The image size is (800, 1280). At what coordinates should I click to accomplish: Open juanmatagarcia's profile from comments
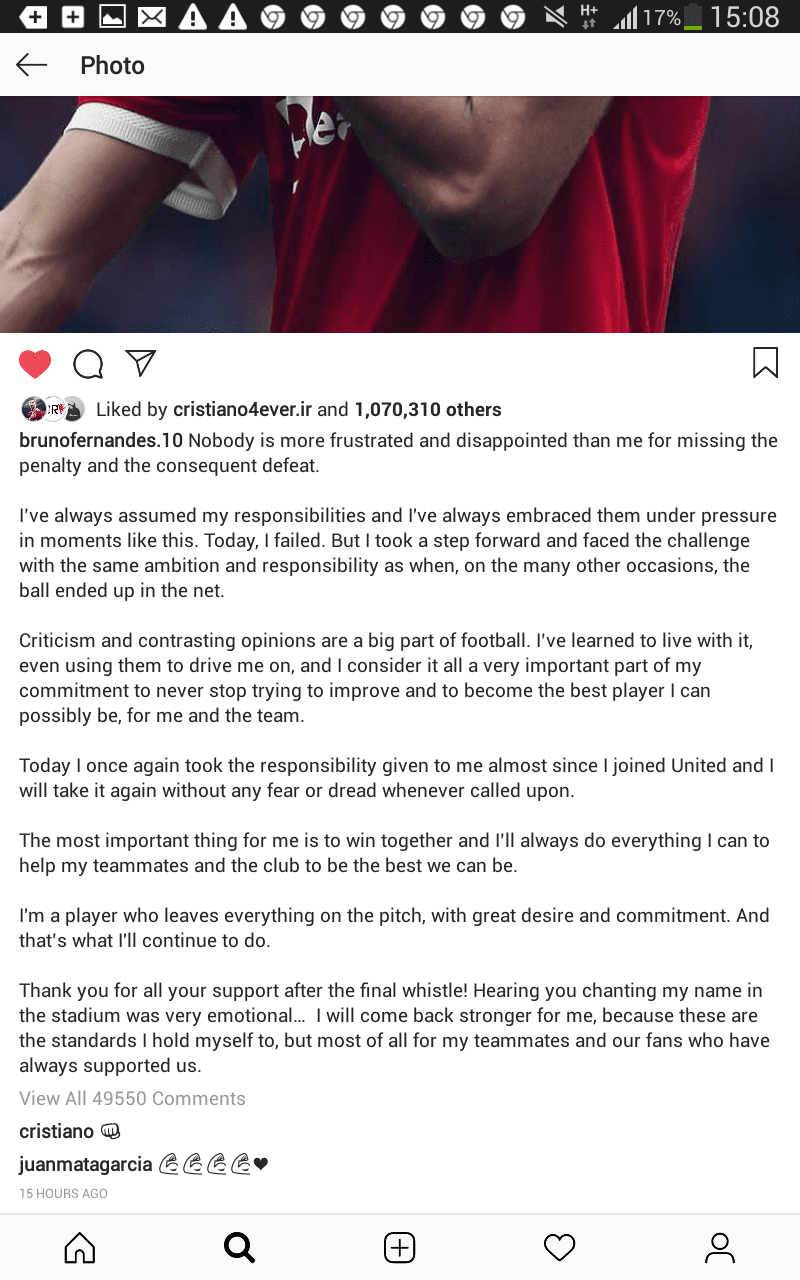coord(86,1164)
